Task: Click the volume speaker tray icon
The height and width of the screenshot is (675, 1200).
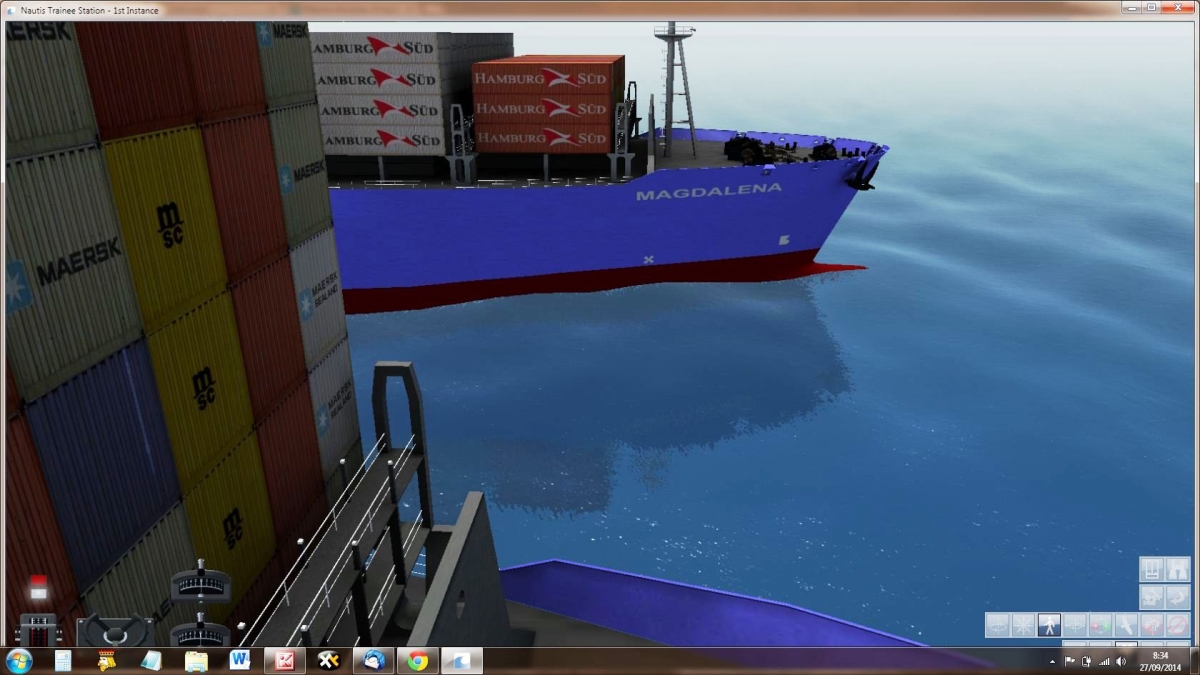Action: pos(1120,661)
